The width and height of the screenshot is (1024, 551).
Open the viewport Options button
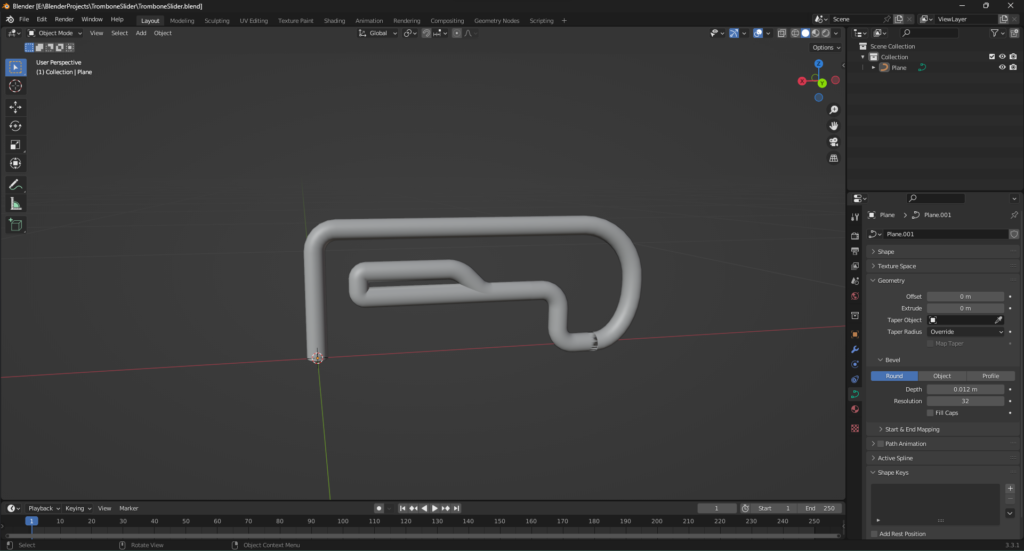(824, 47)
